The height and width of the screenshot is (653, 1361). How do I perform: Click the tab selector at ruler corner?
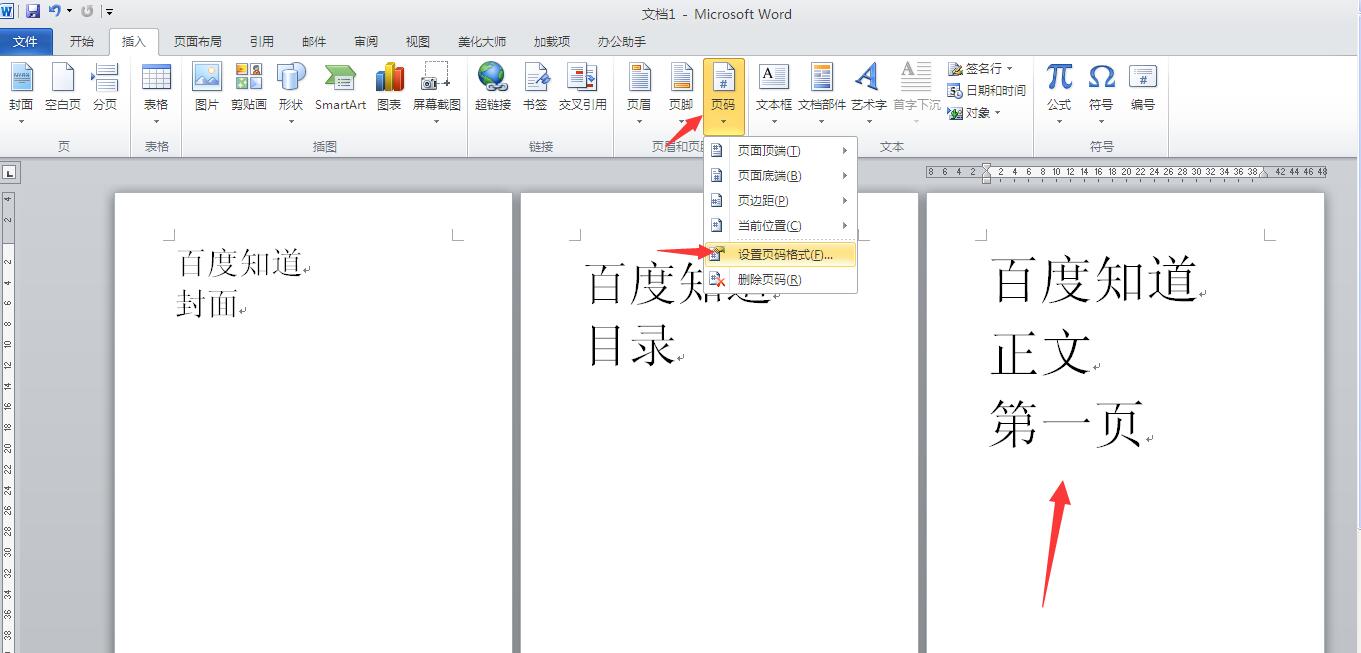tap(8, 172)
